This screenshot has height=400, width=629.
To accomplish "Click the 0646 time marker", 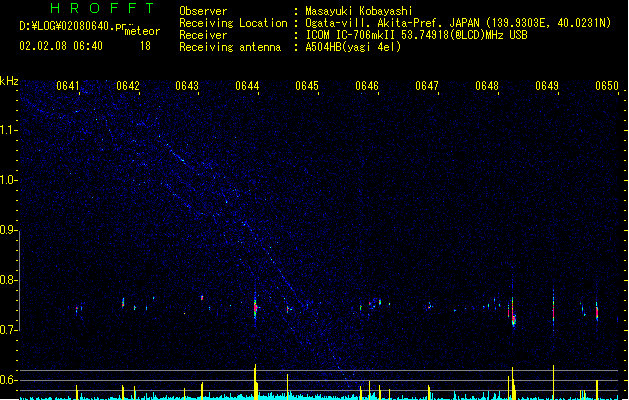I will 367,86.
